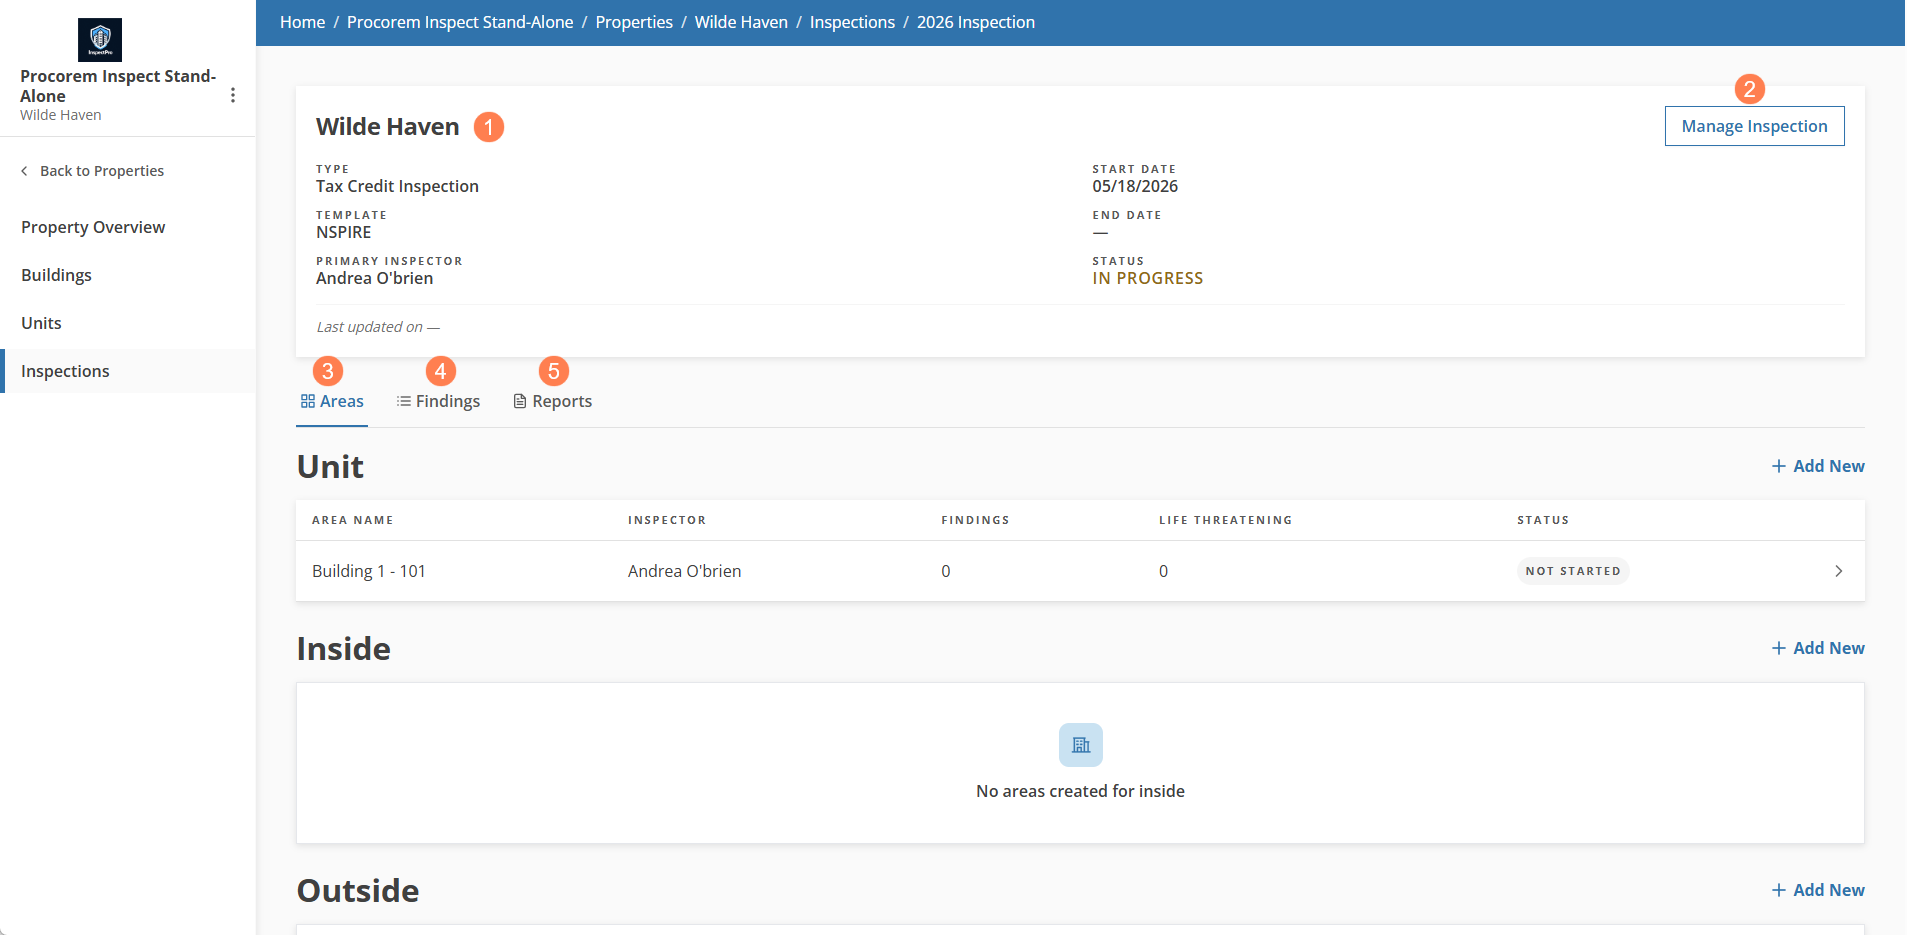Add a new Unit area
Image resolution: width=1907 pixels, height=935 pixels.
coord(1818,466)
